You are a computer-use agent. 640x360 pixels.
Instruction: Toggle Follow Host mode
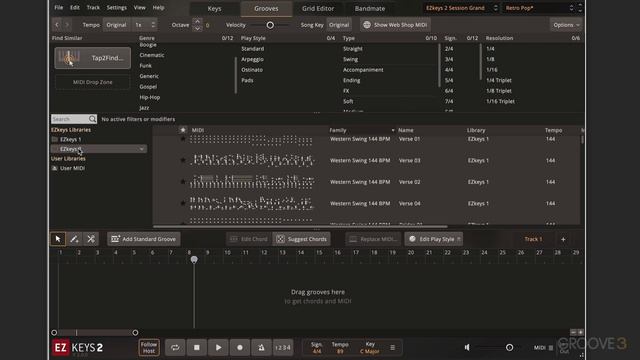[x=149, y=347]
